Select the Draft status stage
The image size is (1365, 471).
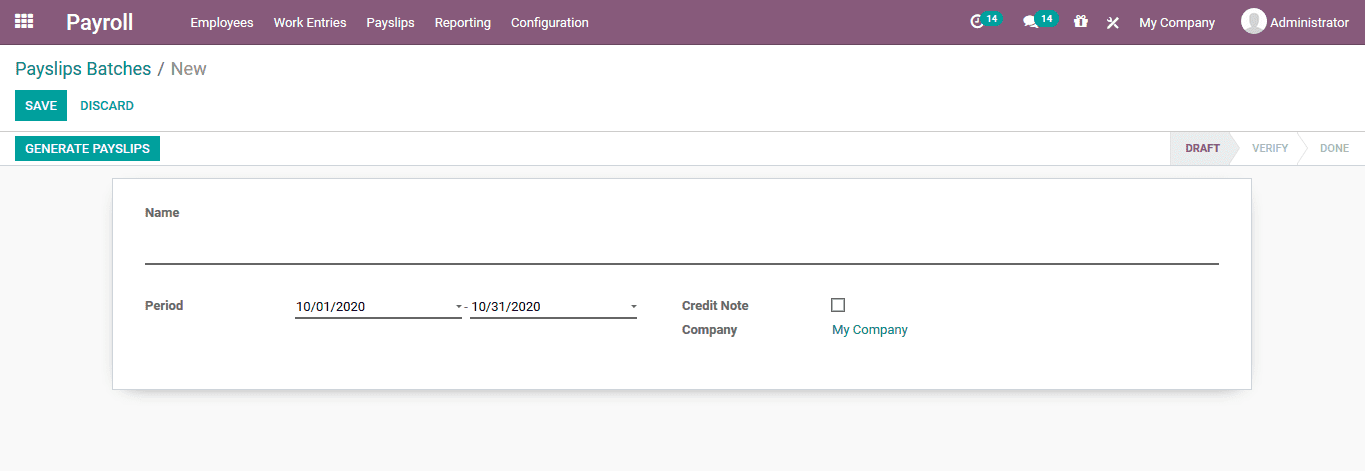tap(1202, 148)
